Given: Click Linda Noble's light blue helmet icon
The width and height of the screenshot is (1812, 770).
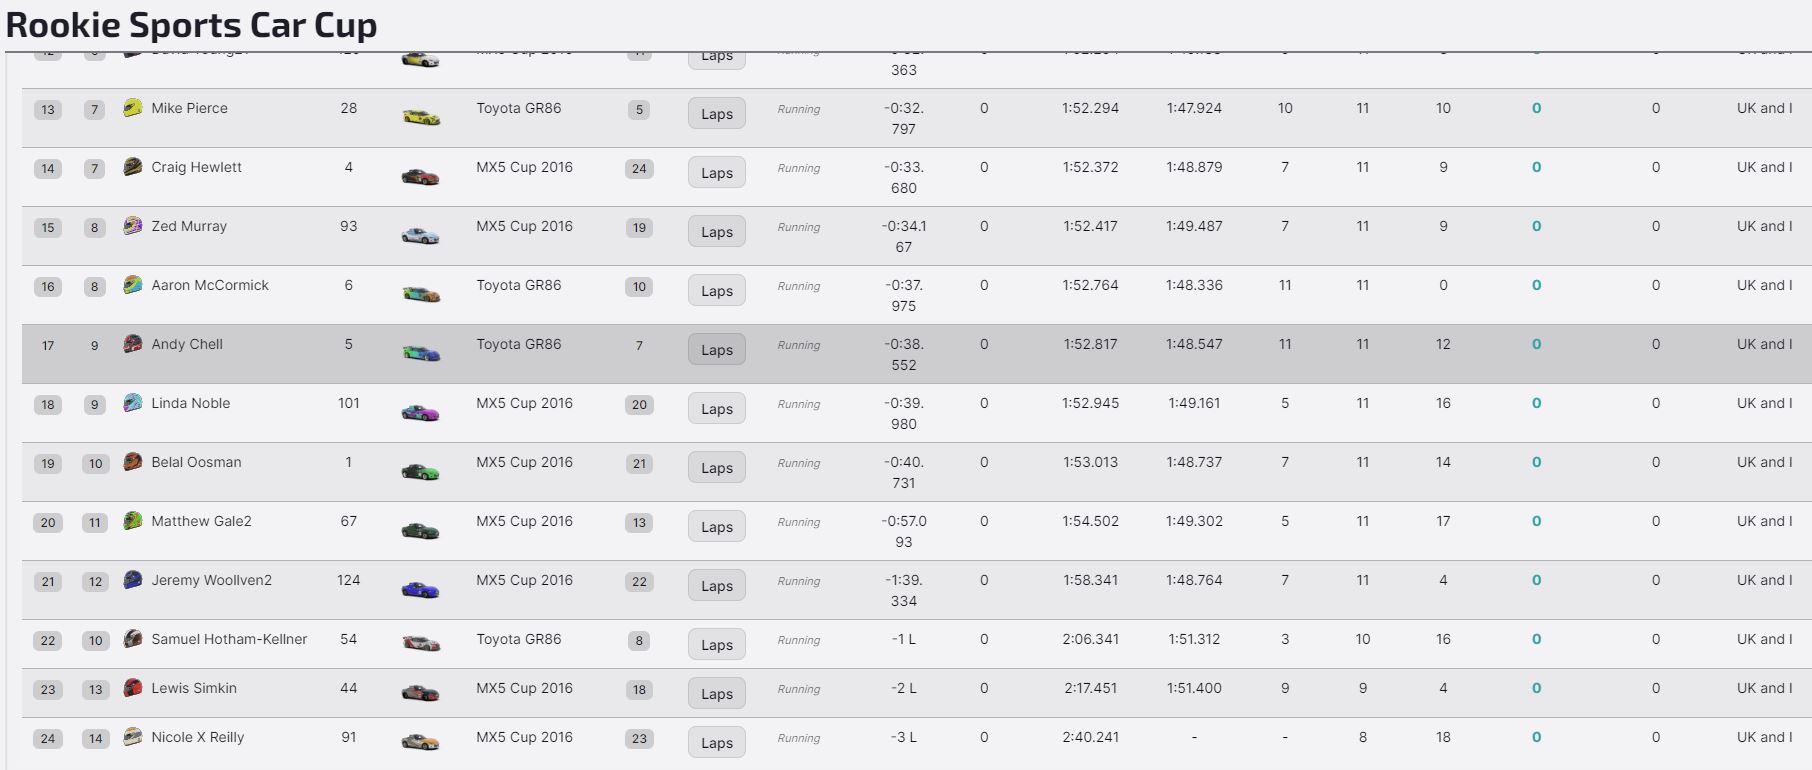Looking at the screenshot, I should pyautogui.click(x=132, y=403).
